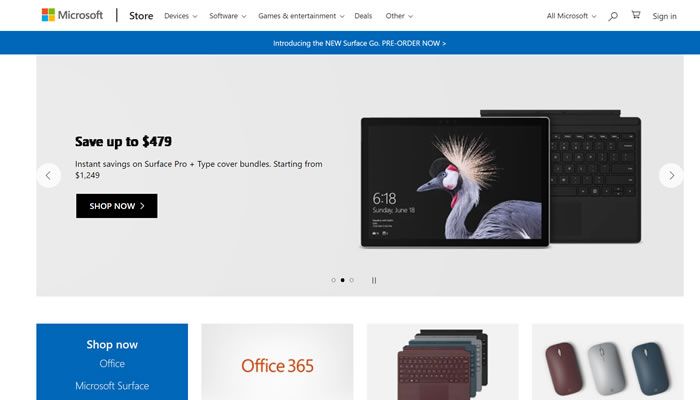Open the Office 365 tile
Viewport: 700px width, 400px height.
pos(277,362)
